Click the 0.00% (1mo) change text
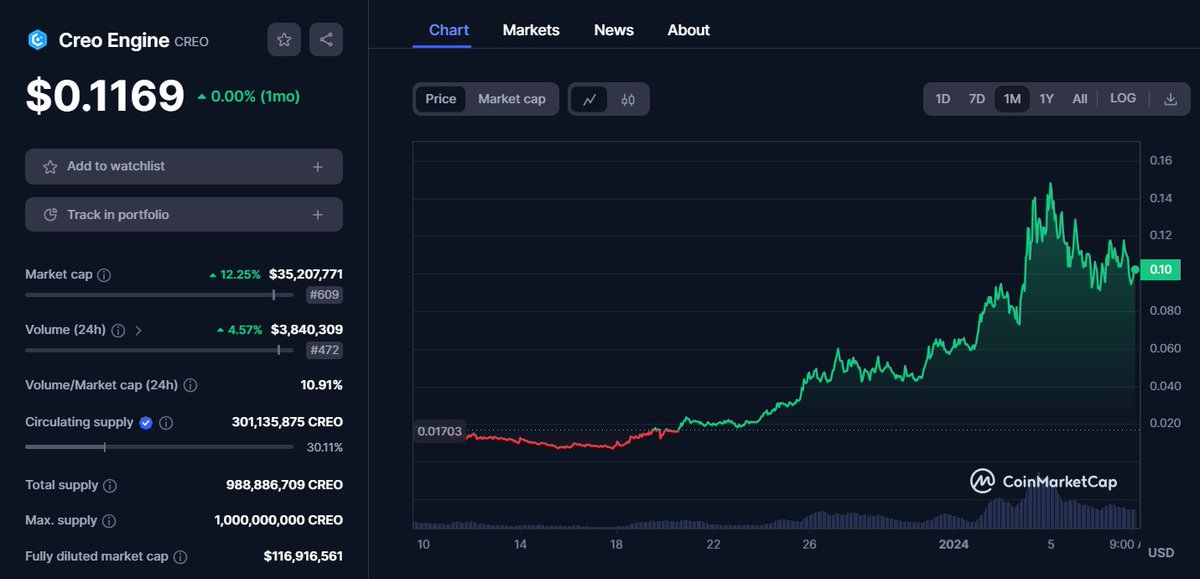Image resolution: width=1200 pixels, height=579 pixels. point(248,96)
